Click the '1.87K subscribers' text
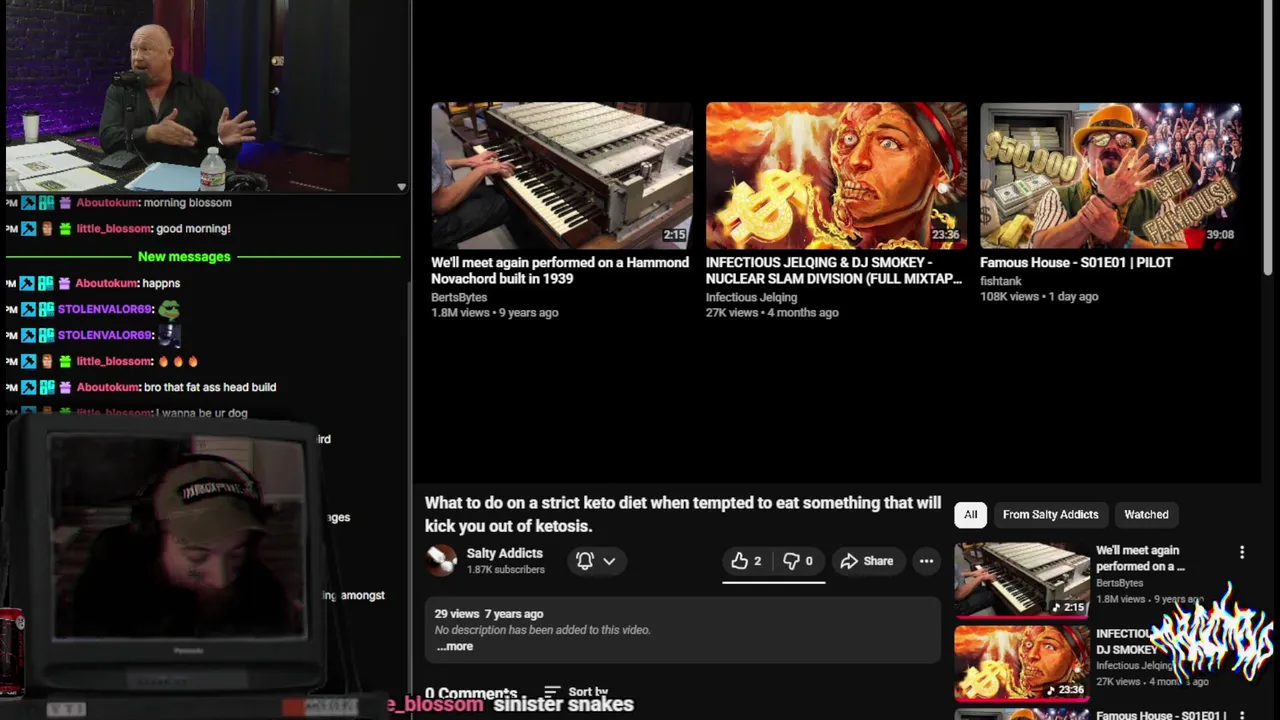 click(x=505, y=570)
